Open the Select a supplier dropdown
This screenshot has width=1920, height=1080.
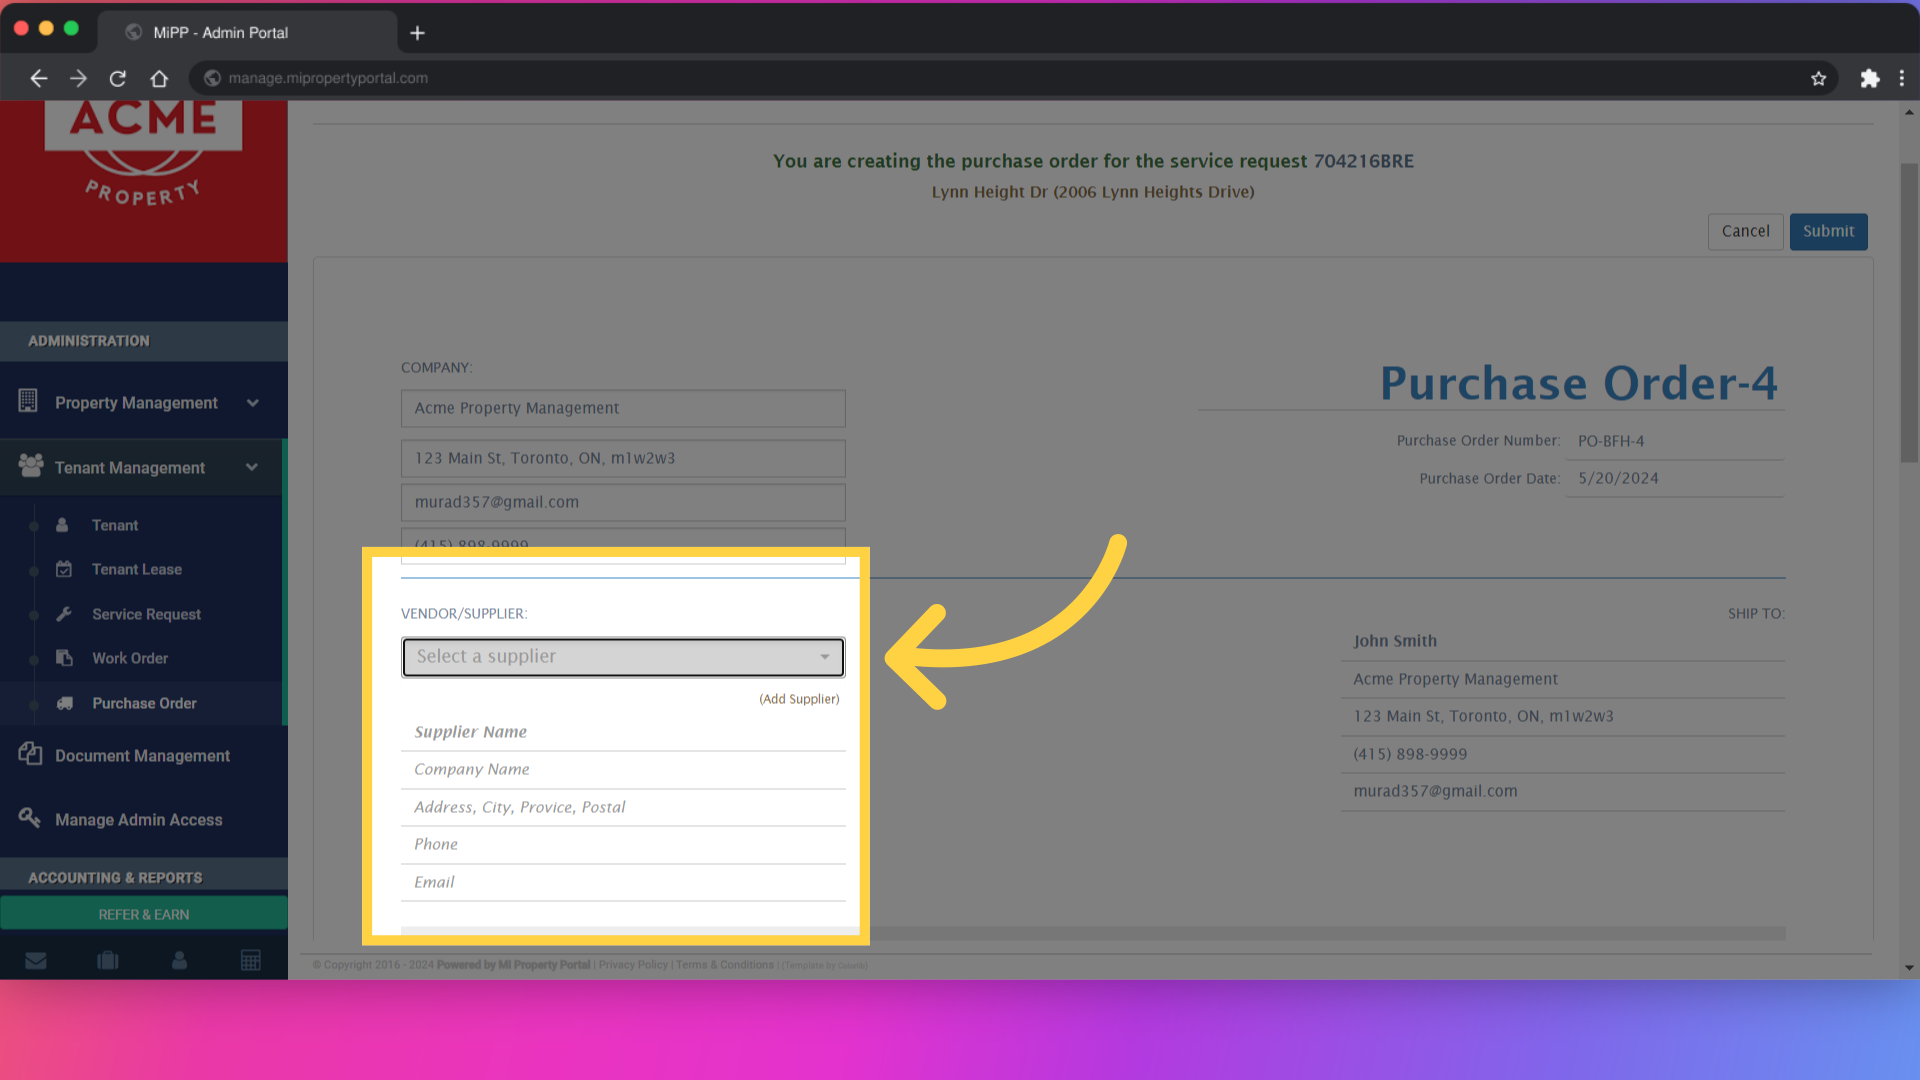pyautogui.click(x=622, y=657)
